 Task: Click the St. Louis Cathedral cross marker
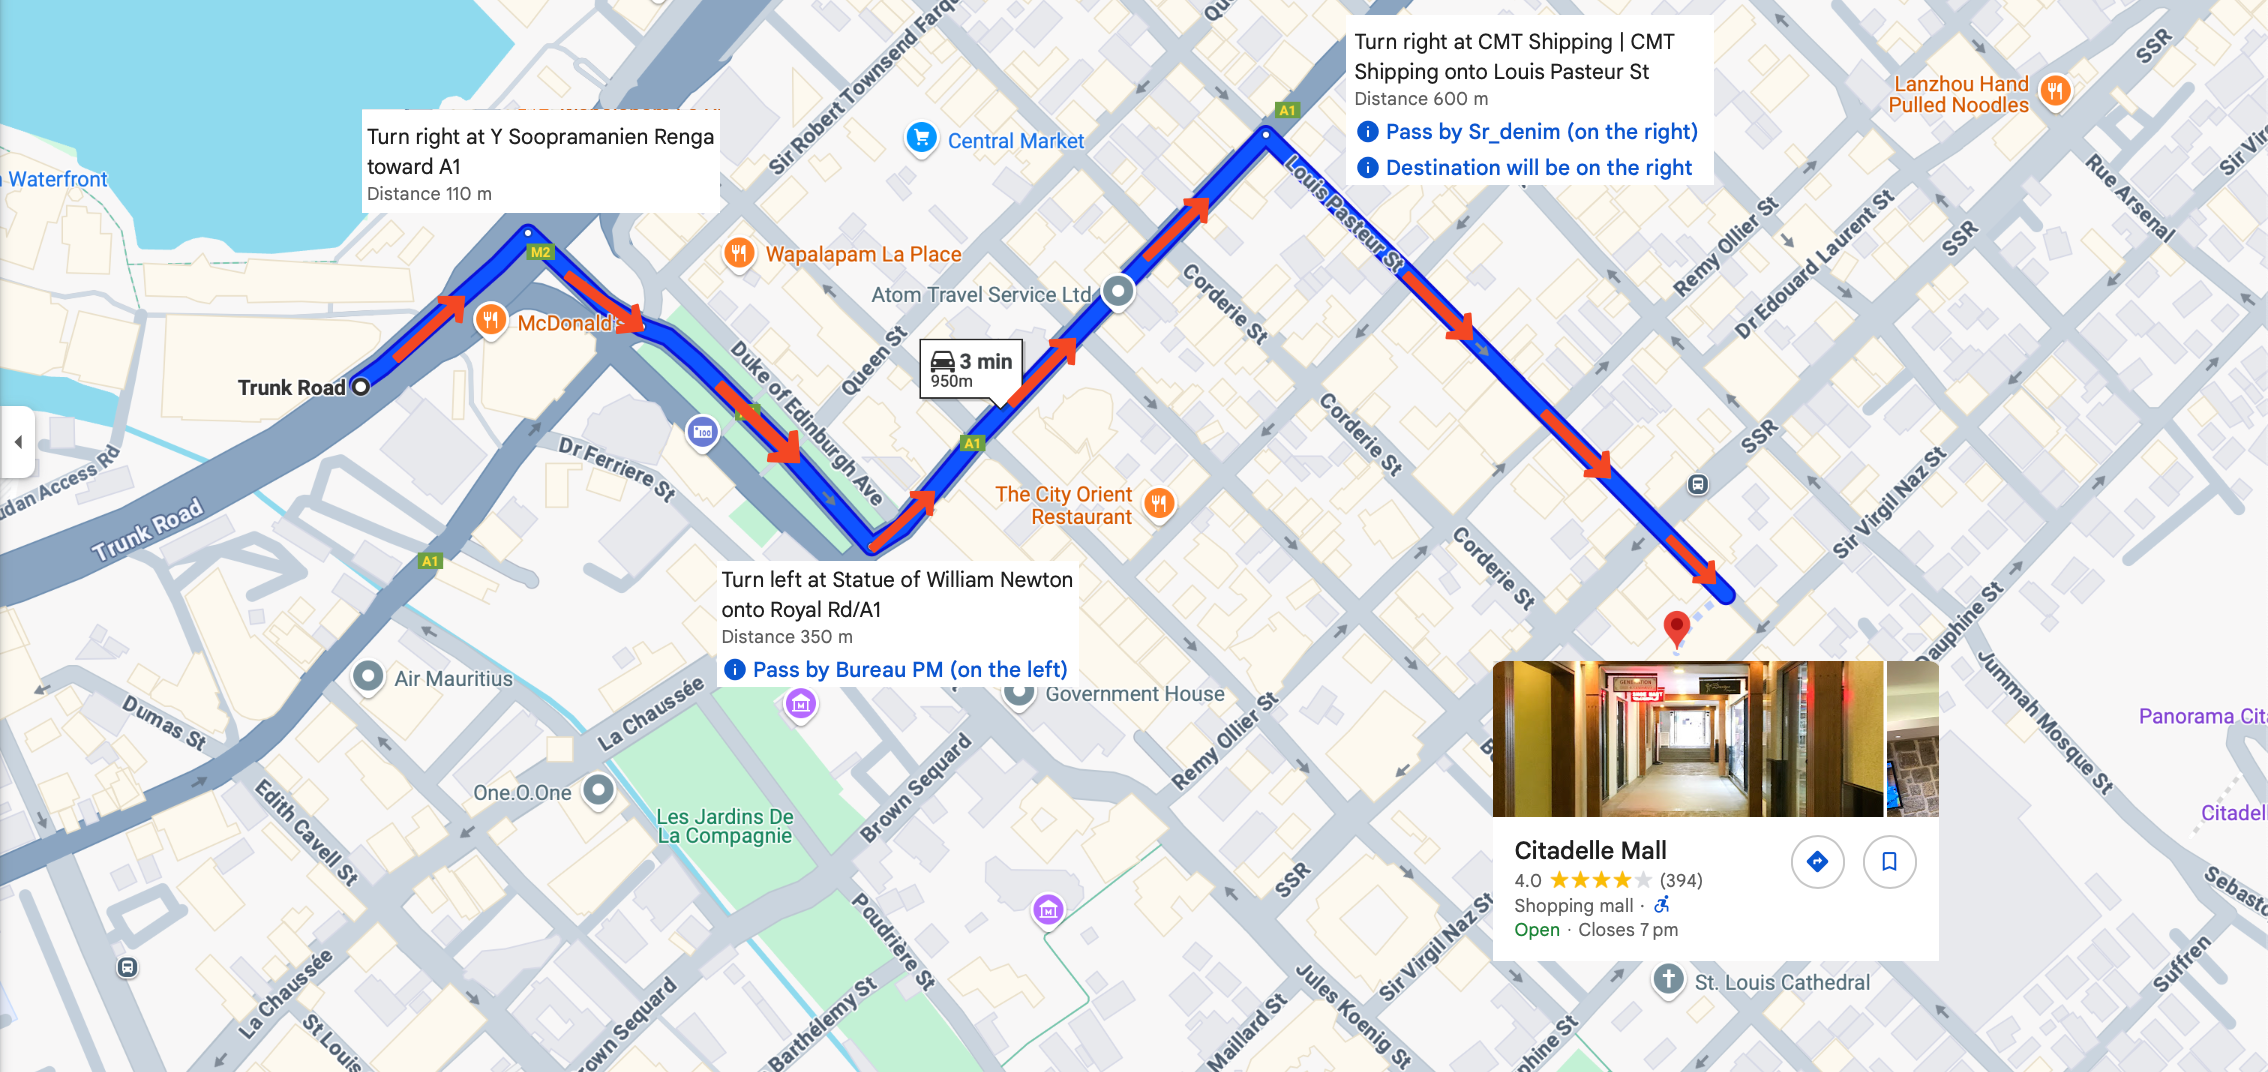[x=1668, y=979]
